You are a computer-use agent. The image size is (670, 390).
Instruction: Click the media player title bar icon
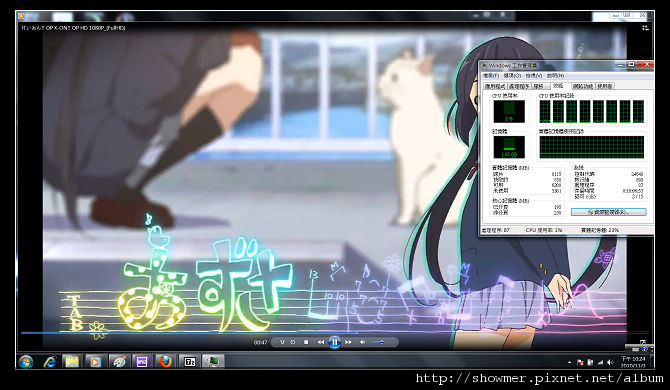tap(21, 16)
